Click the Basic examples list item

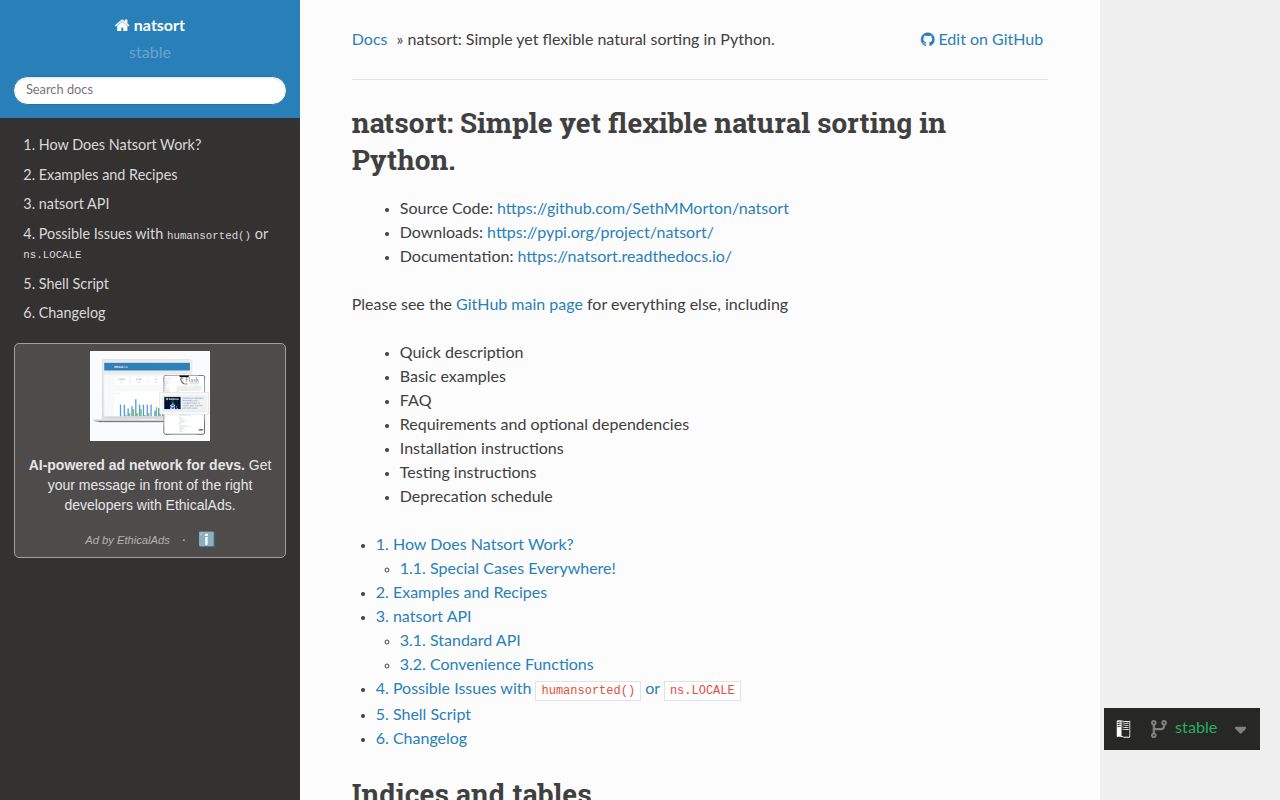point(453,377)
